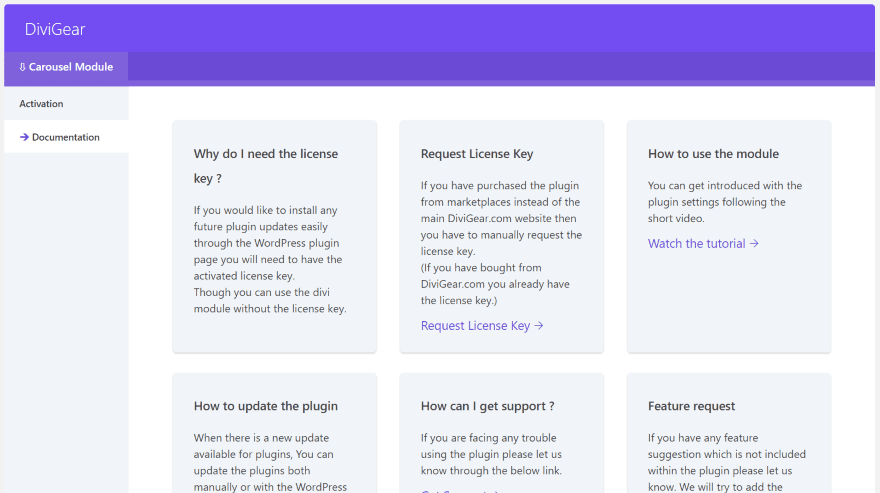Click 'When there is a new update' text
The width and height of the screenshot is (880, 493).
262,438
